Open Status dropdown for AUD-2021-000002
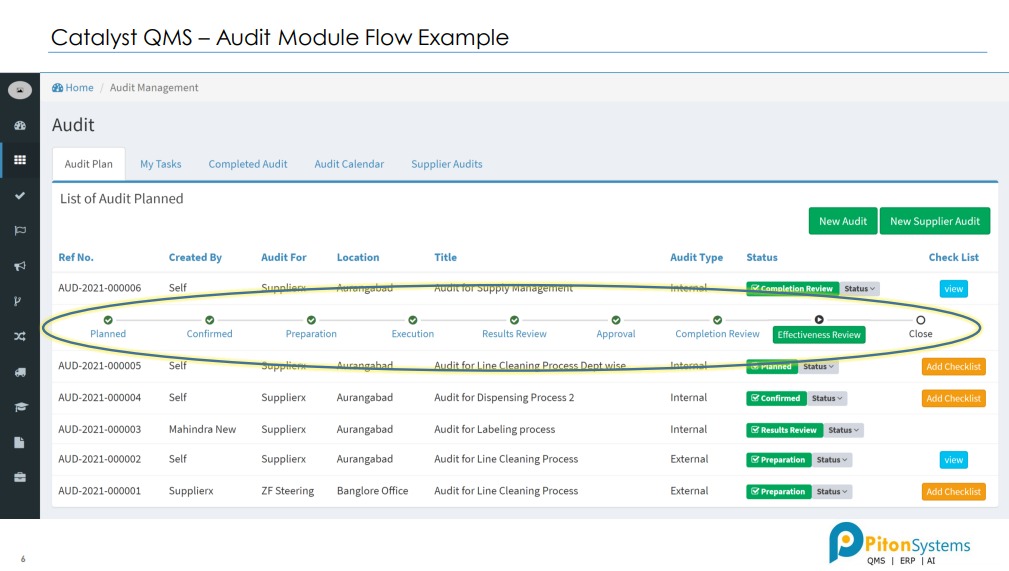Image resolution: width=1009 pixels, height=571 pixels. tap(832, 460)
